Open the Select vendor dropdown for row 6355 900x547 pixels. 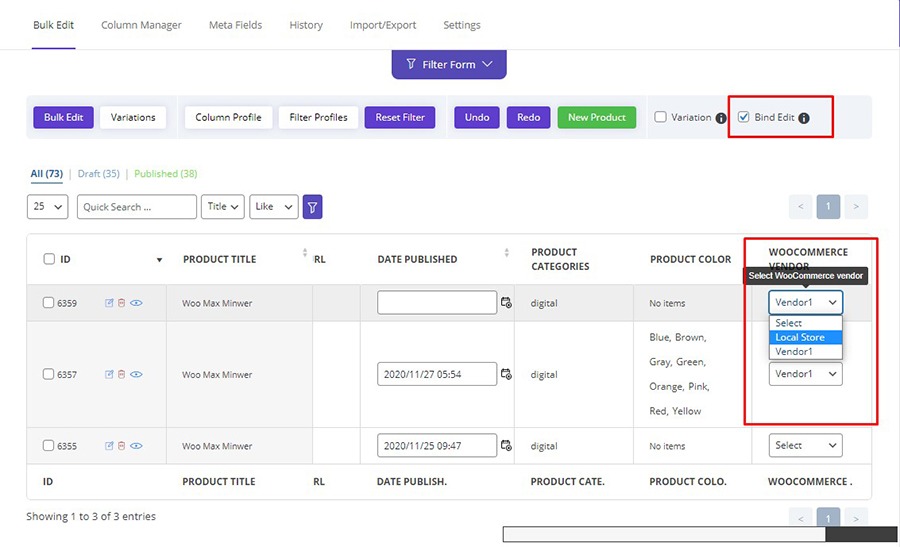point(806,445)
